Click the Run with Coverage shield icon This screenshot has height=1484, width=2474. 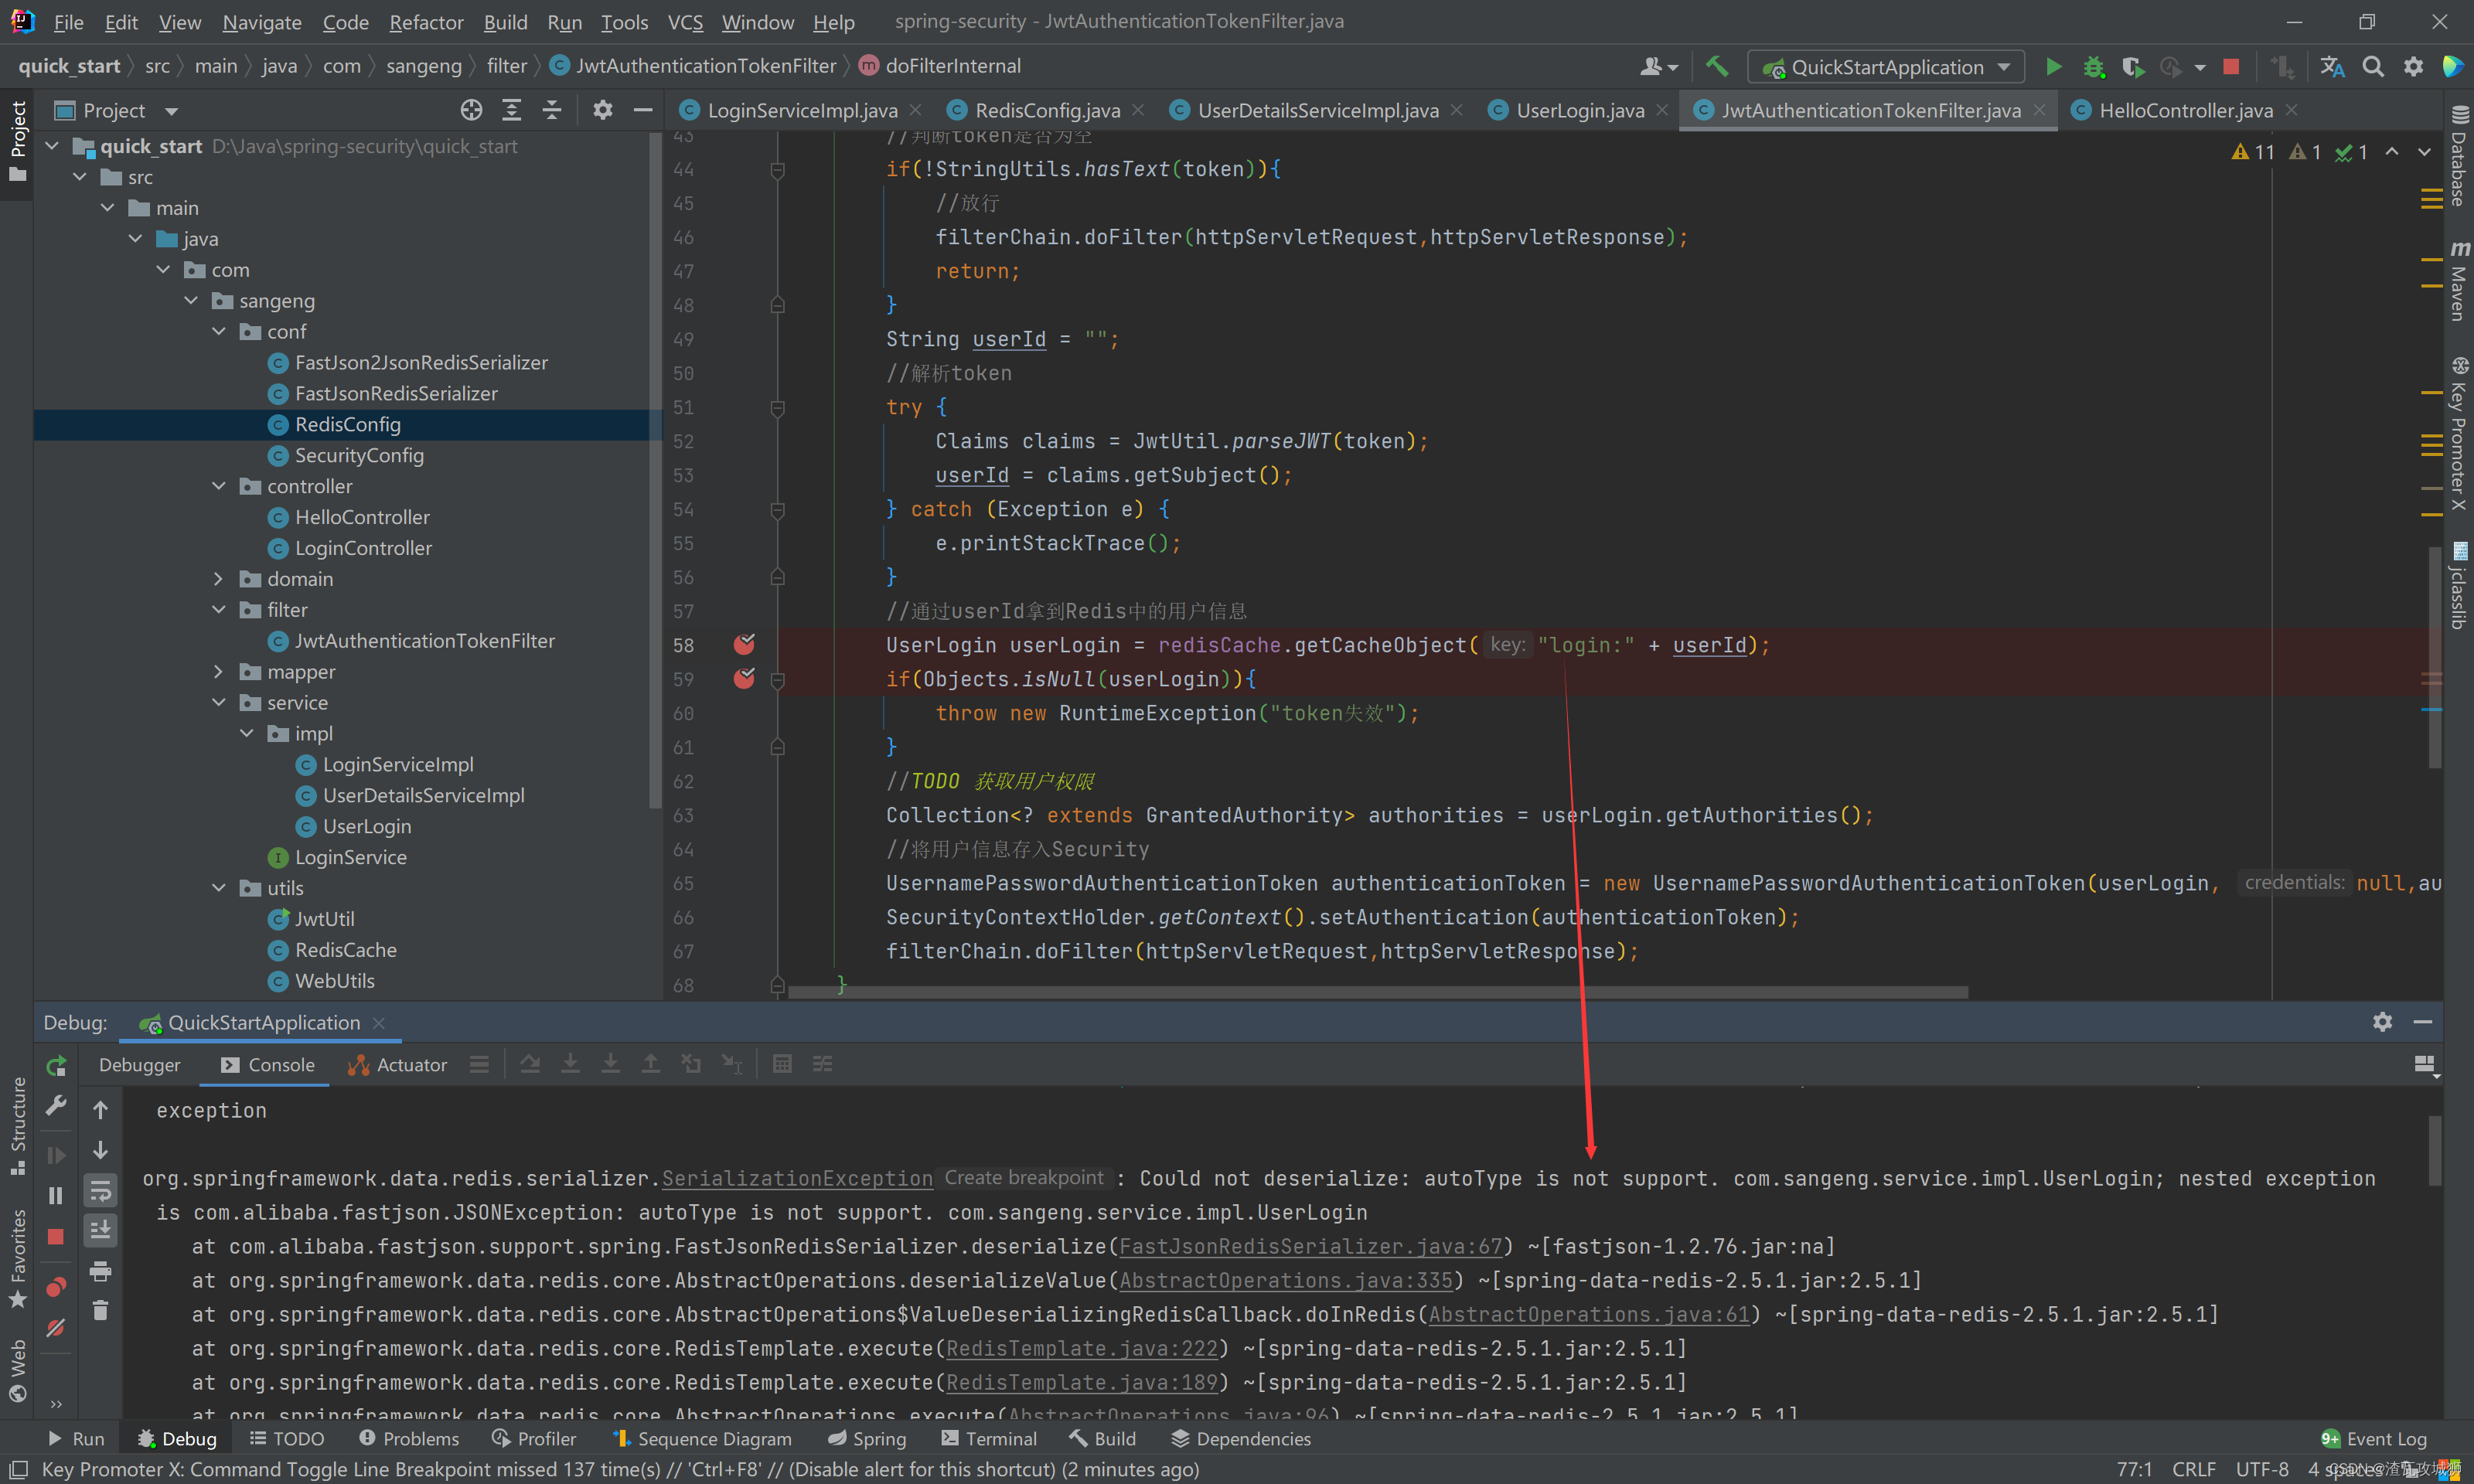(2133, 66)
